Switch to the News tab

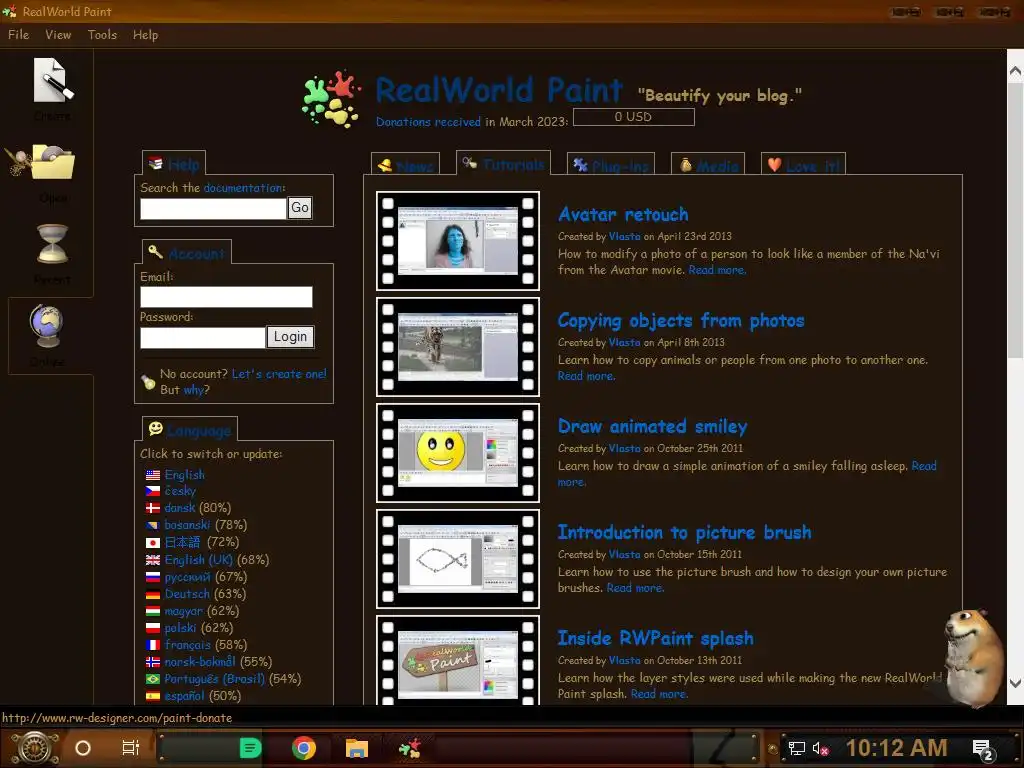click(x=405, y=165)
